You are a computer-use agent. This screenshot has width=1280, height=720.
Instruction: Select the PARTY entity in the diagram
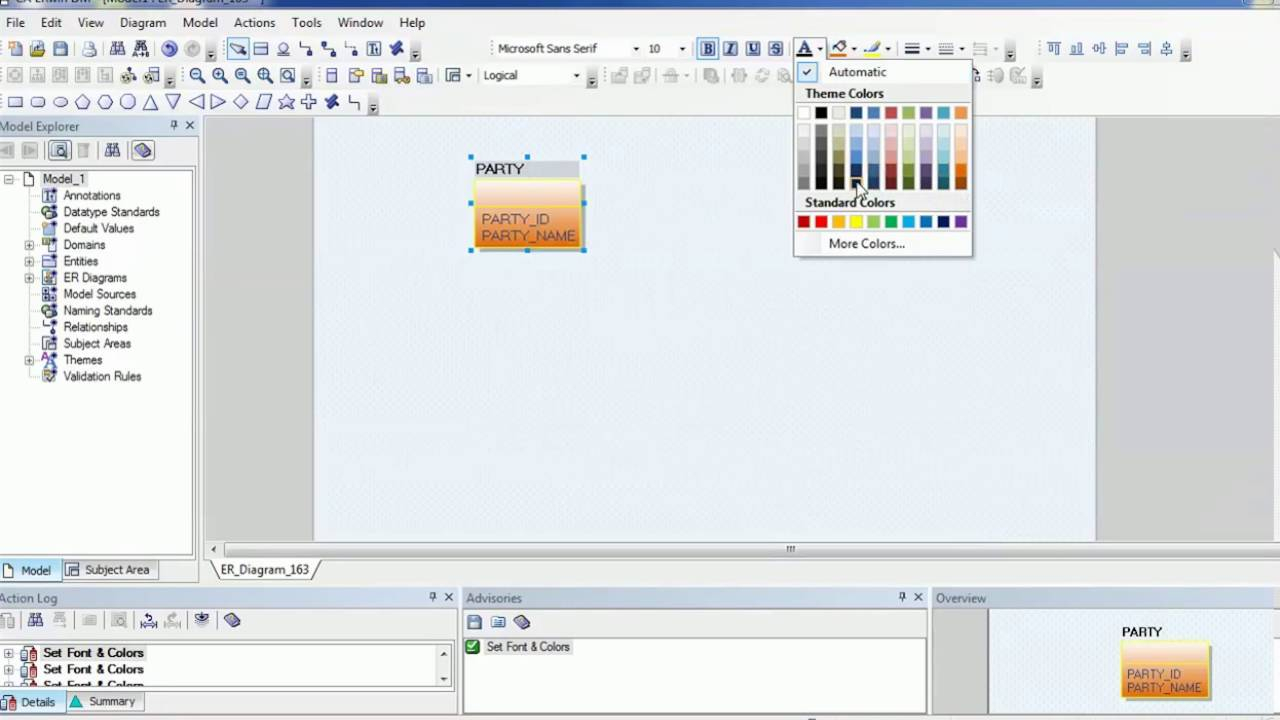pyautogui.click(x=527, y=200)
